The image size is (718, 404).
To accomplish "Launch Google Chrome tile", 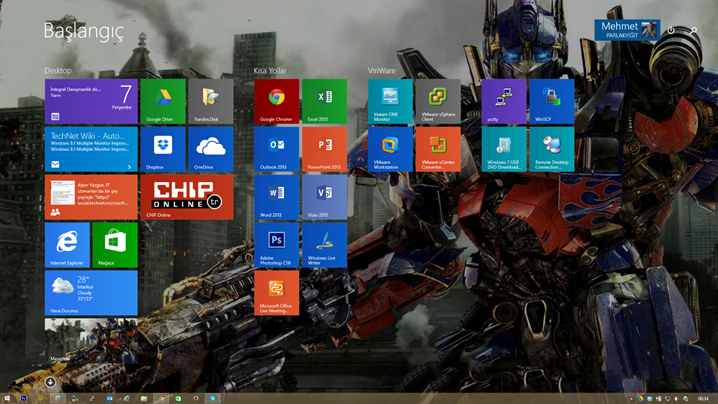I will pos(277,101).
